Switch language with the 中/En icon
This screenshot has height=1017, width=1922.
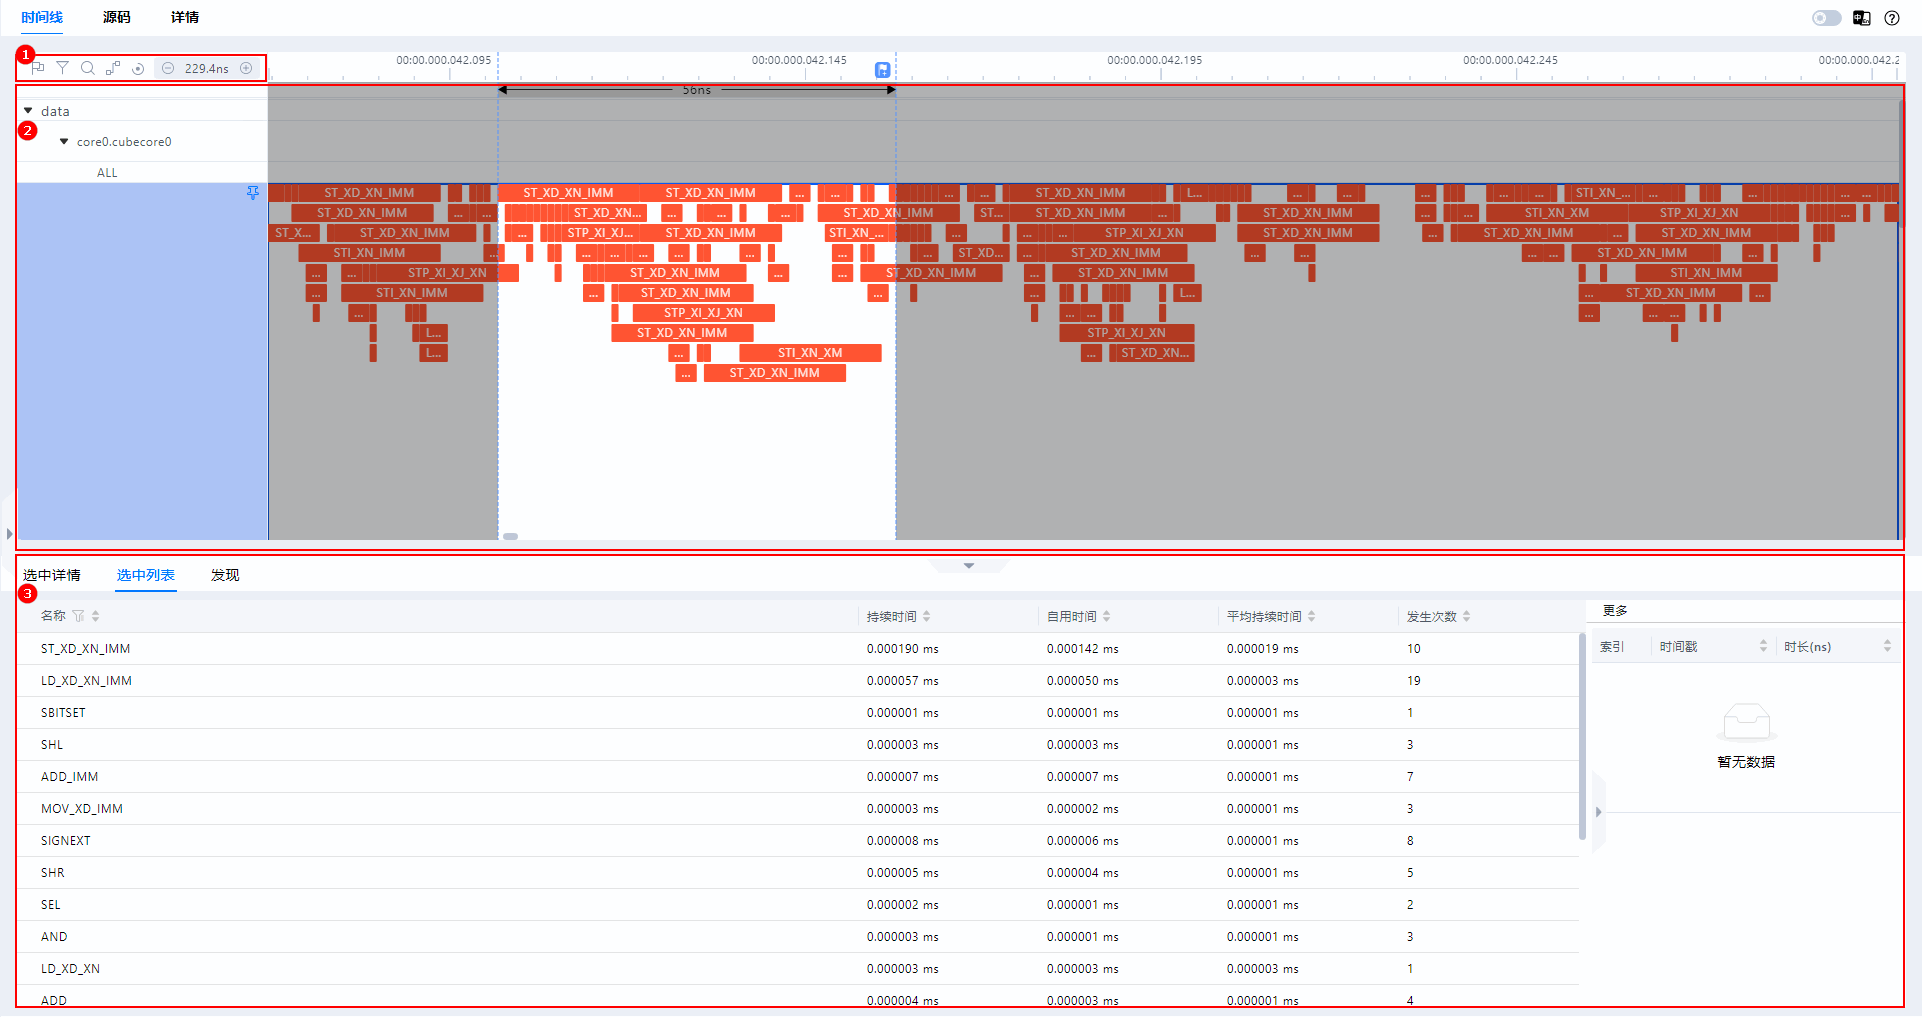coord(1861,18)
